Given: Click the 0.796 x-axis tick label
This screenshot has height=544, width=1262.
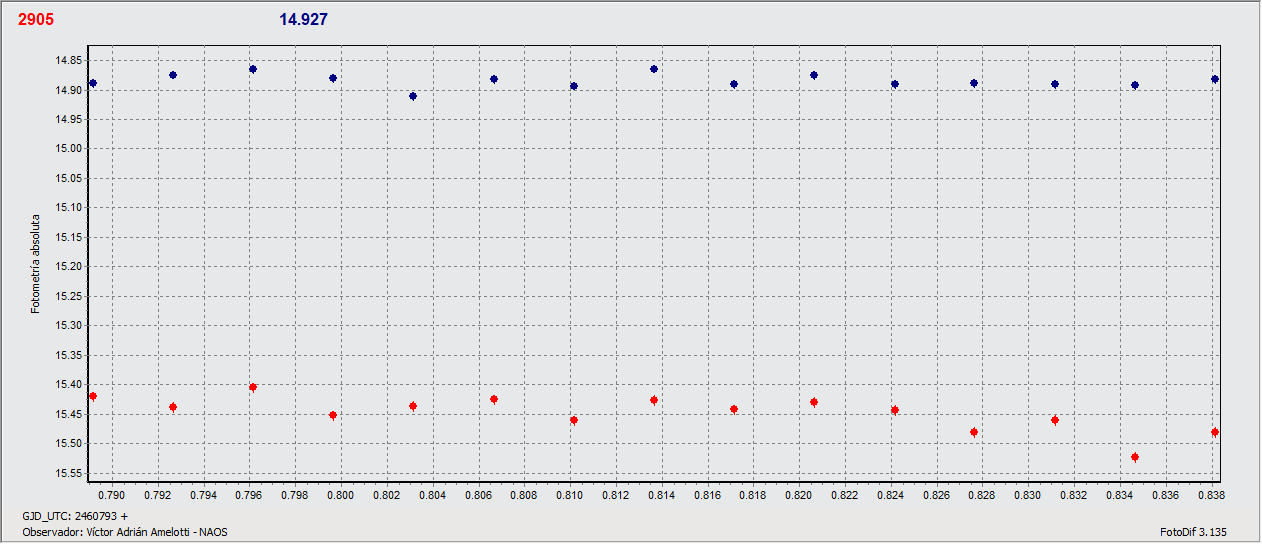Looking at the screenshot, I should pyautogui.click(x=249, y=495).
